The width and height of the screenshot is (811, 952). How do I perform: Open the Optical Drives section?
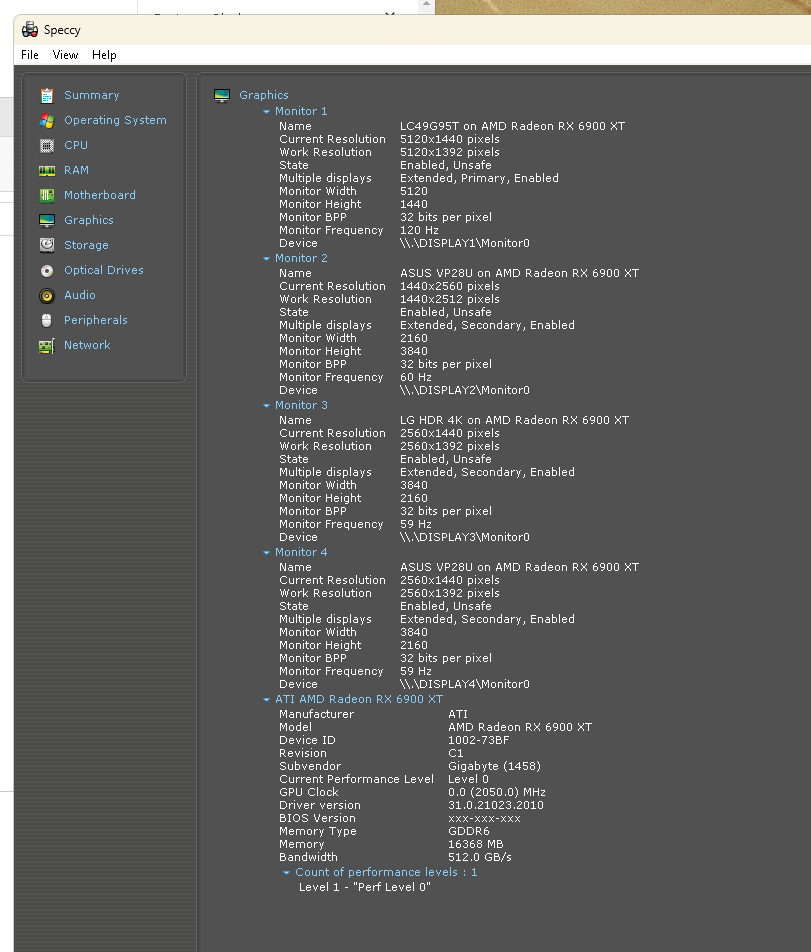104,270
